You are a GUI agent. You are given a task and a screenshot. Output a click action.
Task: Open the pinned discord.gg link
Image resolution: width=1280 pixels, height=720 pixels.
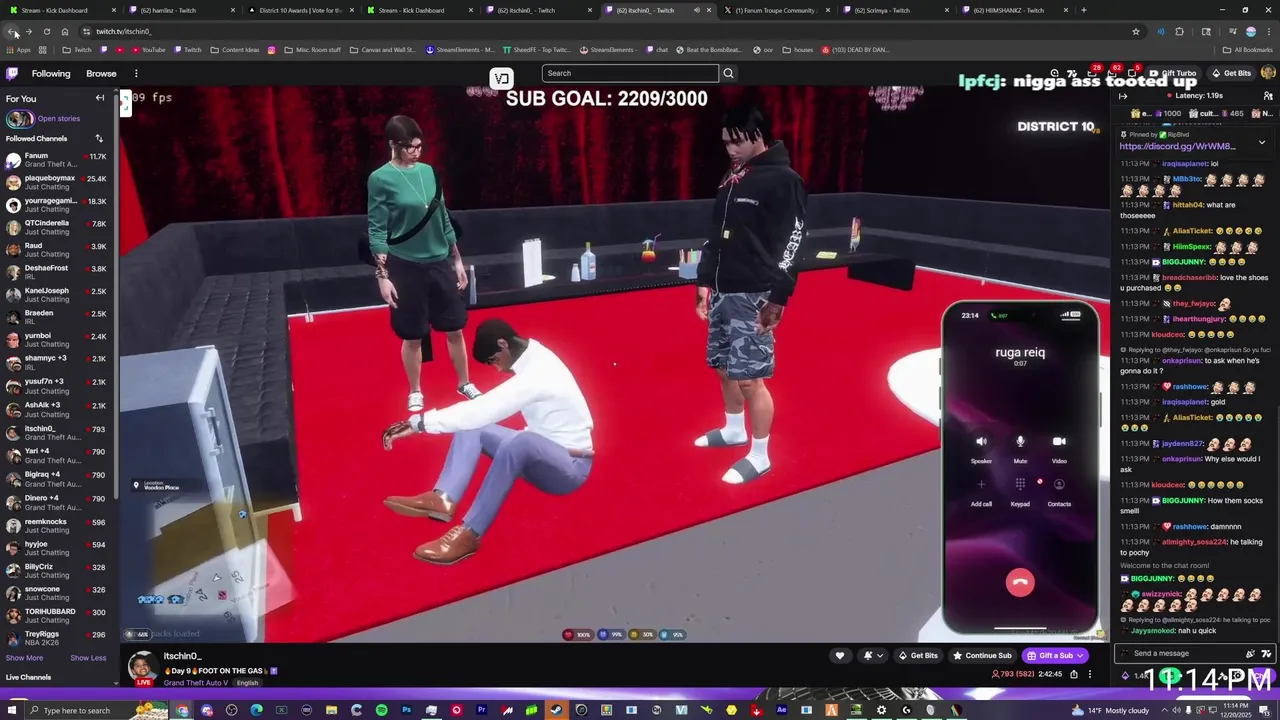(1177, 146)
